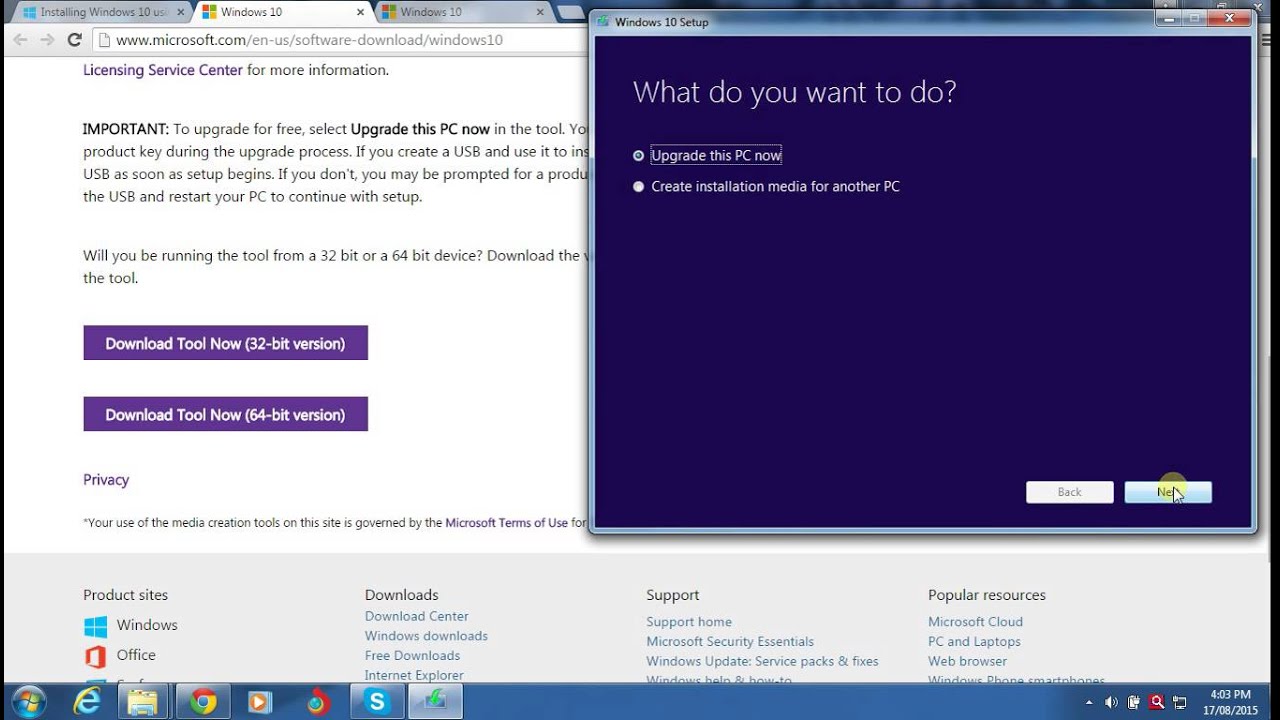Image resolution: width=1280 pixels, height=720 pixels.
Task: Click the red magnifier tray icon
Action: pyautogui.click(x=1157, y=702)
